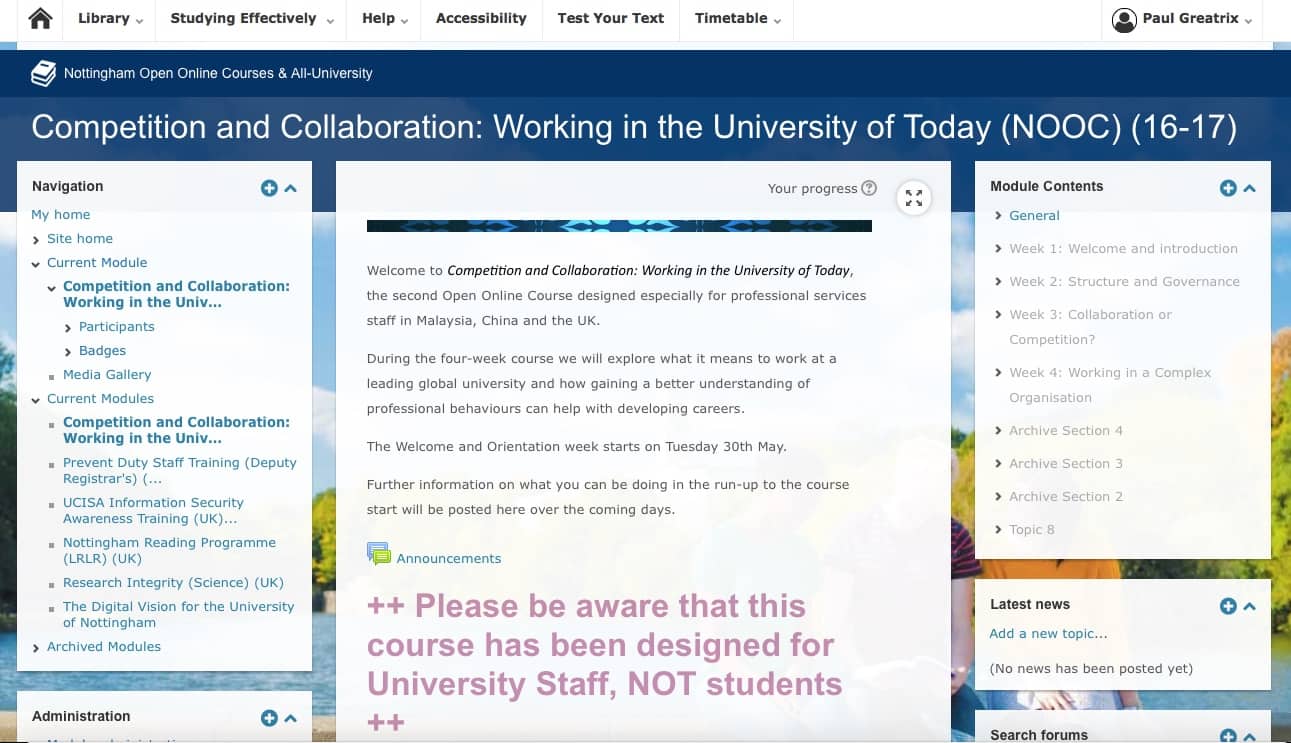This screenshot has width=1291, height=743.
Task: Open Media Gallery in navigation
Action: click(x=107, y=375)
